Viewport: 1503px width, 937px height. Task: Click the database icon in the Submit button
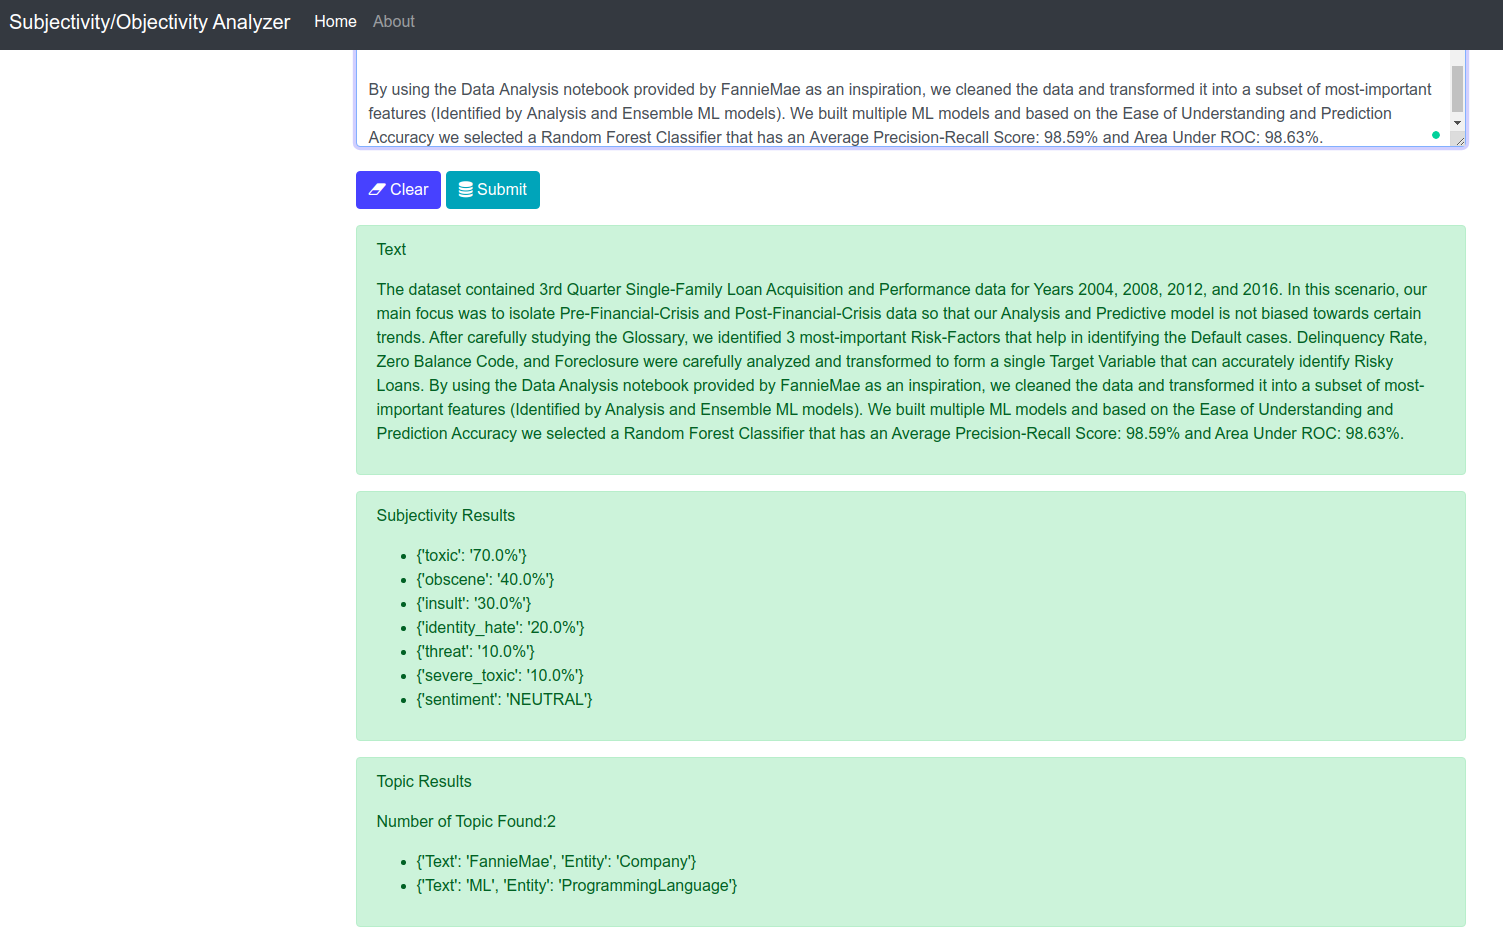tap(466, 190)
